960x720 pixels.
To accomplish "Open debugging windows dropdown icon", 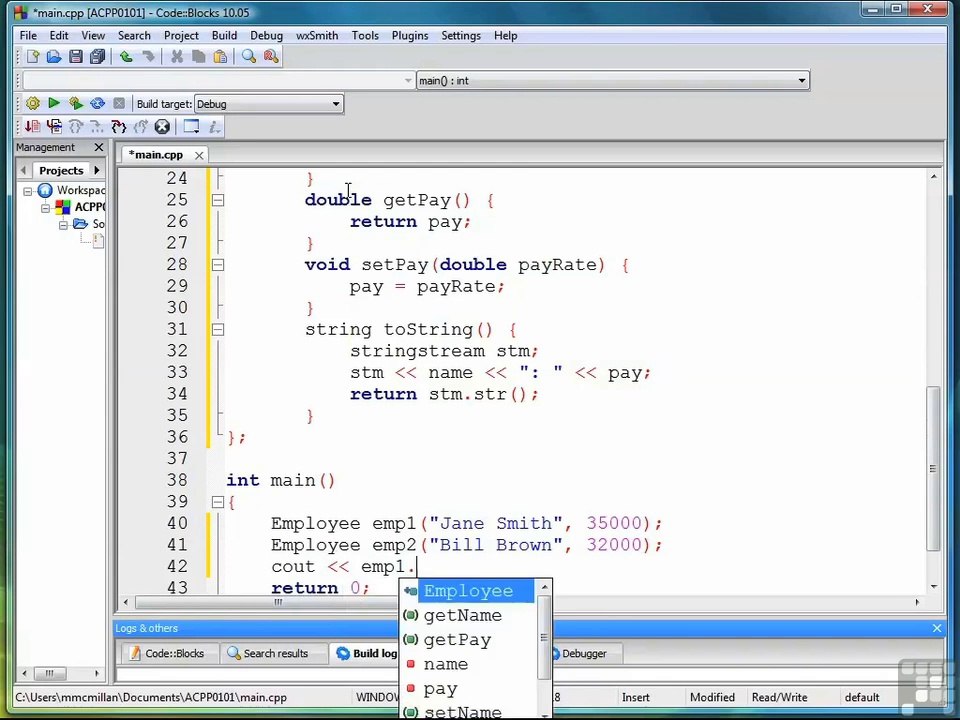I will (x=192, y=127).
